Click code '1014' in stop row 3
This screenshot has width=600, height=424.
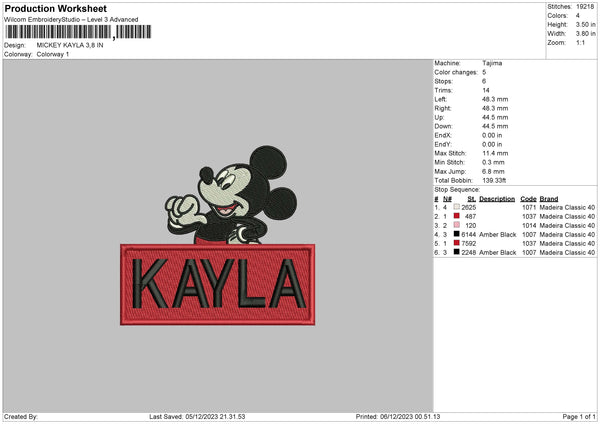point(529,225)
